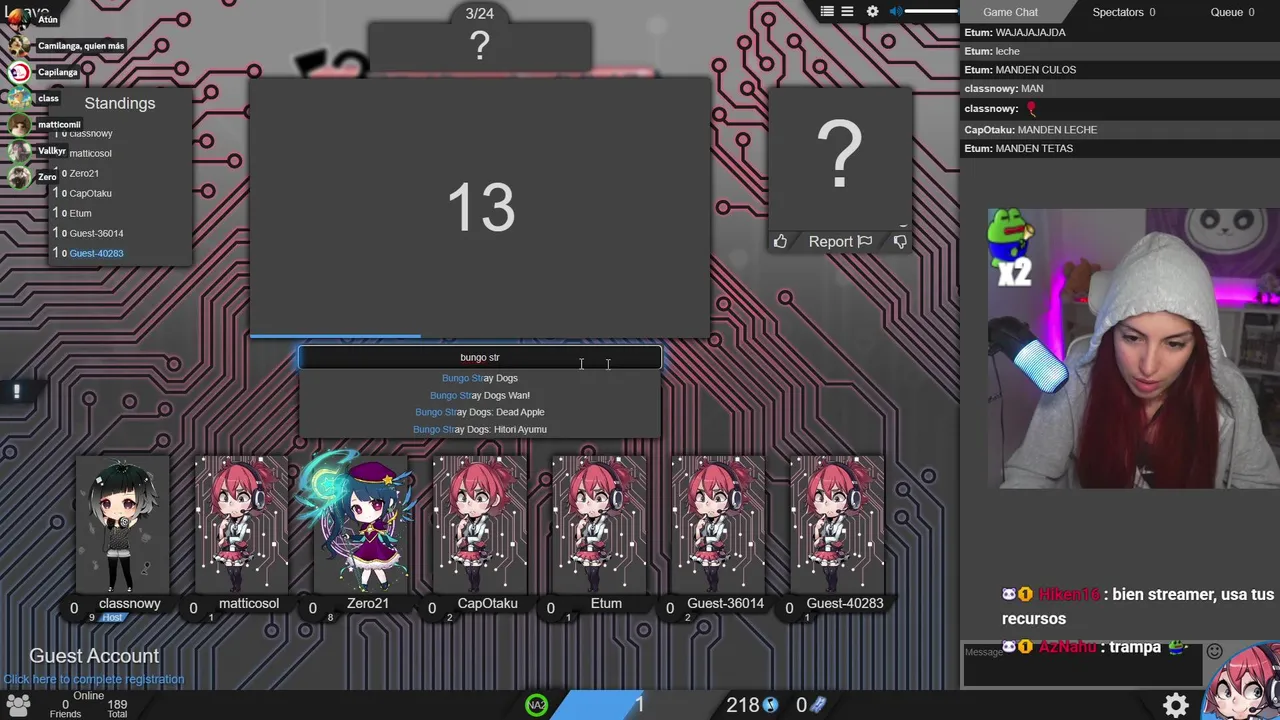Click the green NA2 server icon
The height and width of the screenshot is (720, 1280).
(x=537, y=705)
